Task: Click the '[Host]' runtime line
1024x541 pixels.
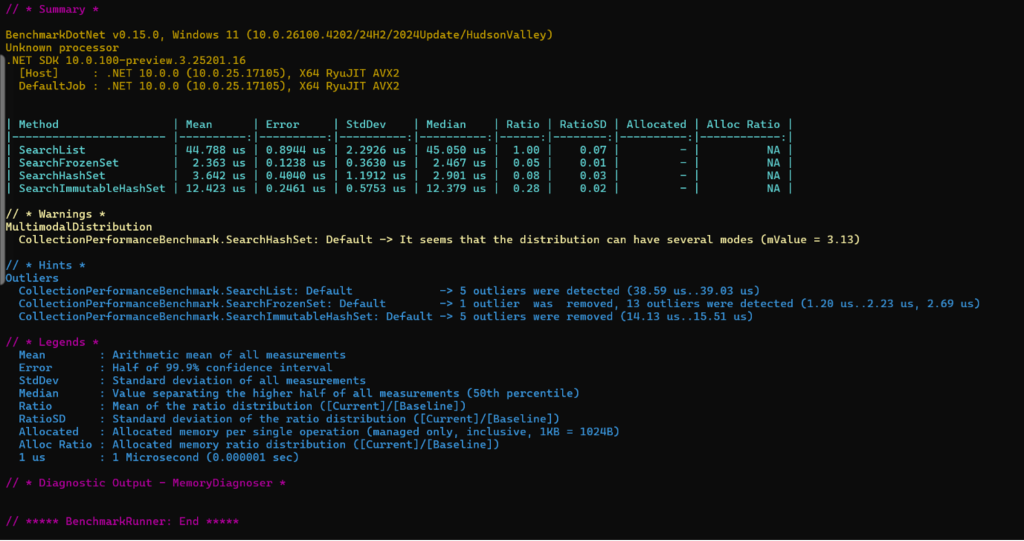Action: pyautogui.click(x=209, y=73)
